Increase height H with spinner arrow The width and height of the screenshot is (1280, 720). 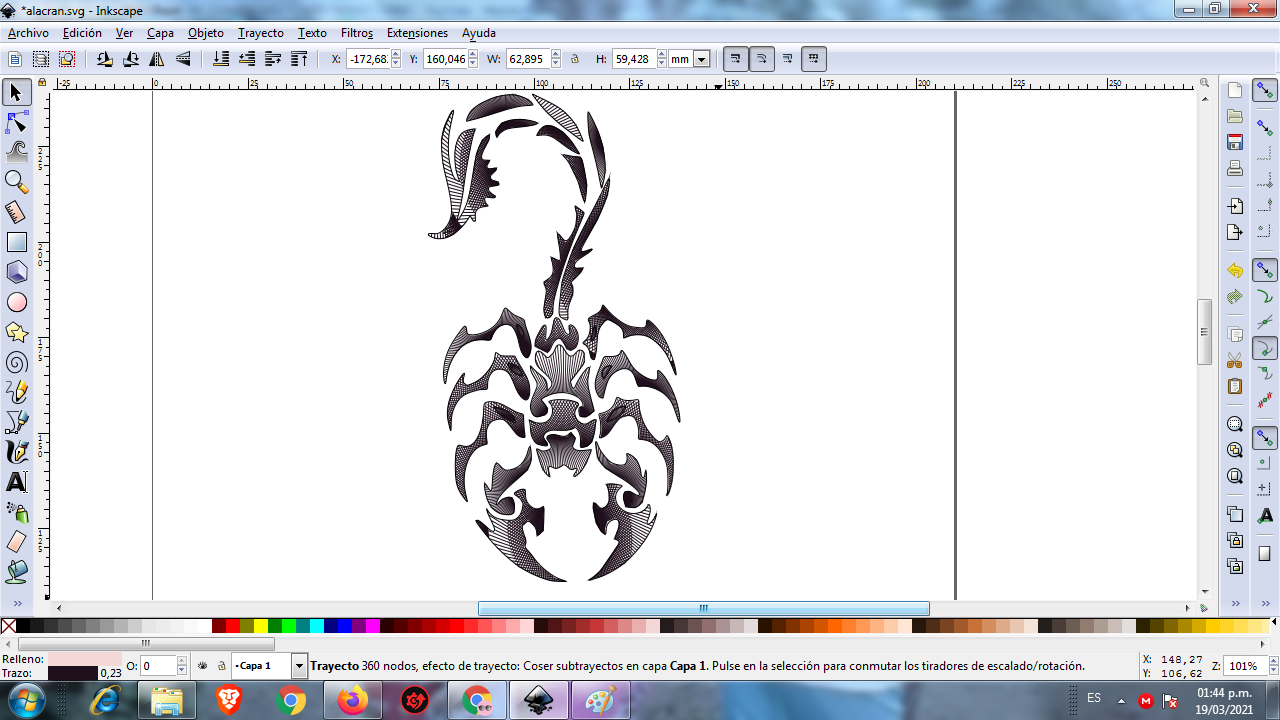(x=663, y=55)
